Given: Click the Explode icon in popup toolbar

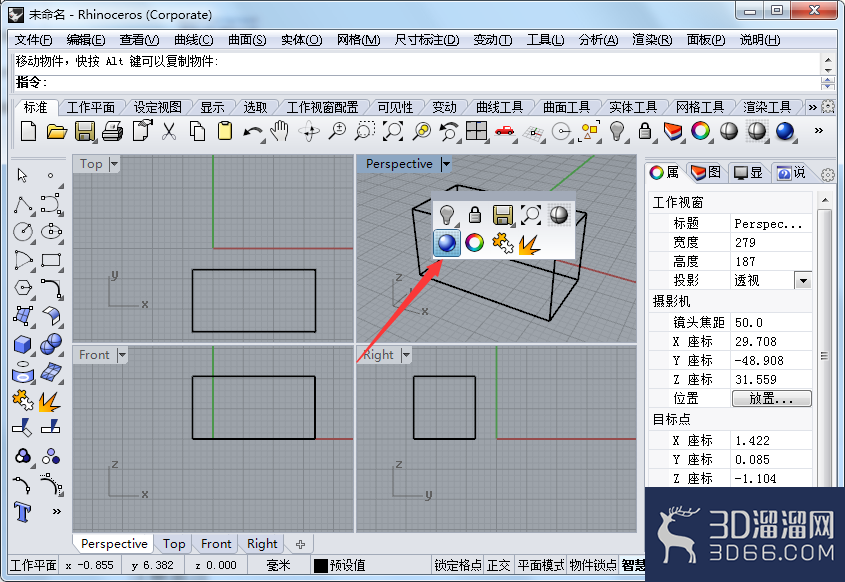Looking at the screenshot, I should coord(530,244).
